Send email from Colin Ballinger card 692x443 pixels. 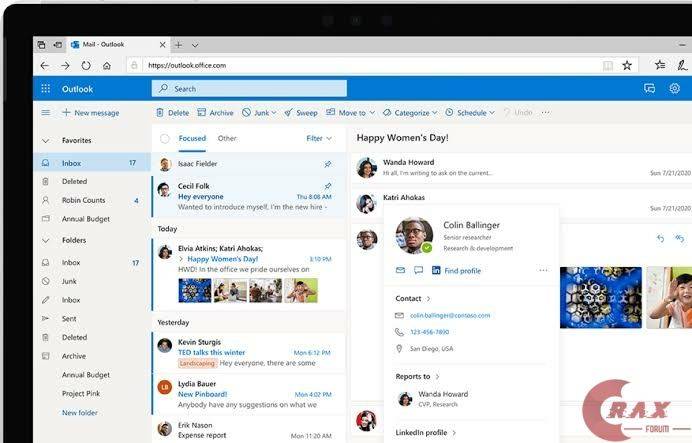(x=400, y=270)
